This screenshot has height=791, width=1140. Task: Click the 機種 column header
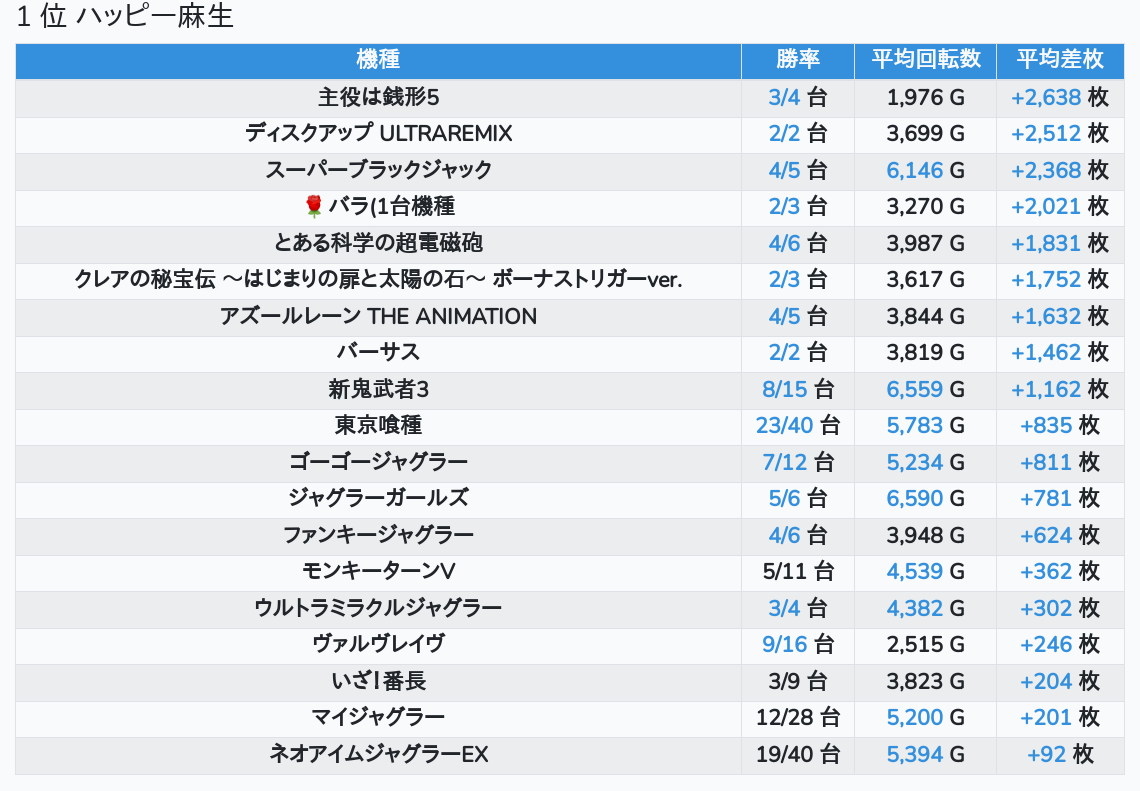tap(378, 59)
